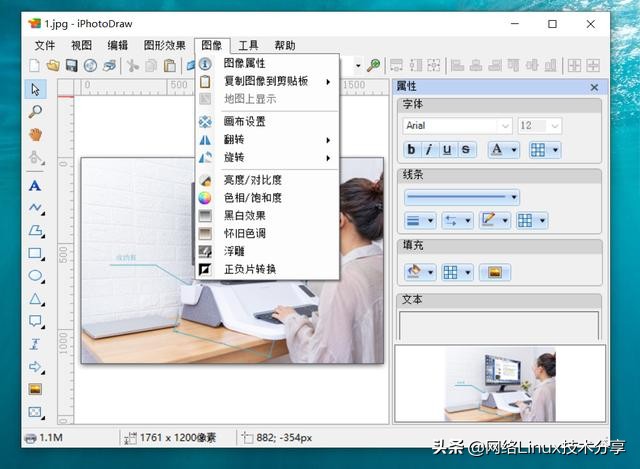Open the 工具 menu

pyautogui.click(x=248, y=45)
